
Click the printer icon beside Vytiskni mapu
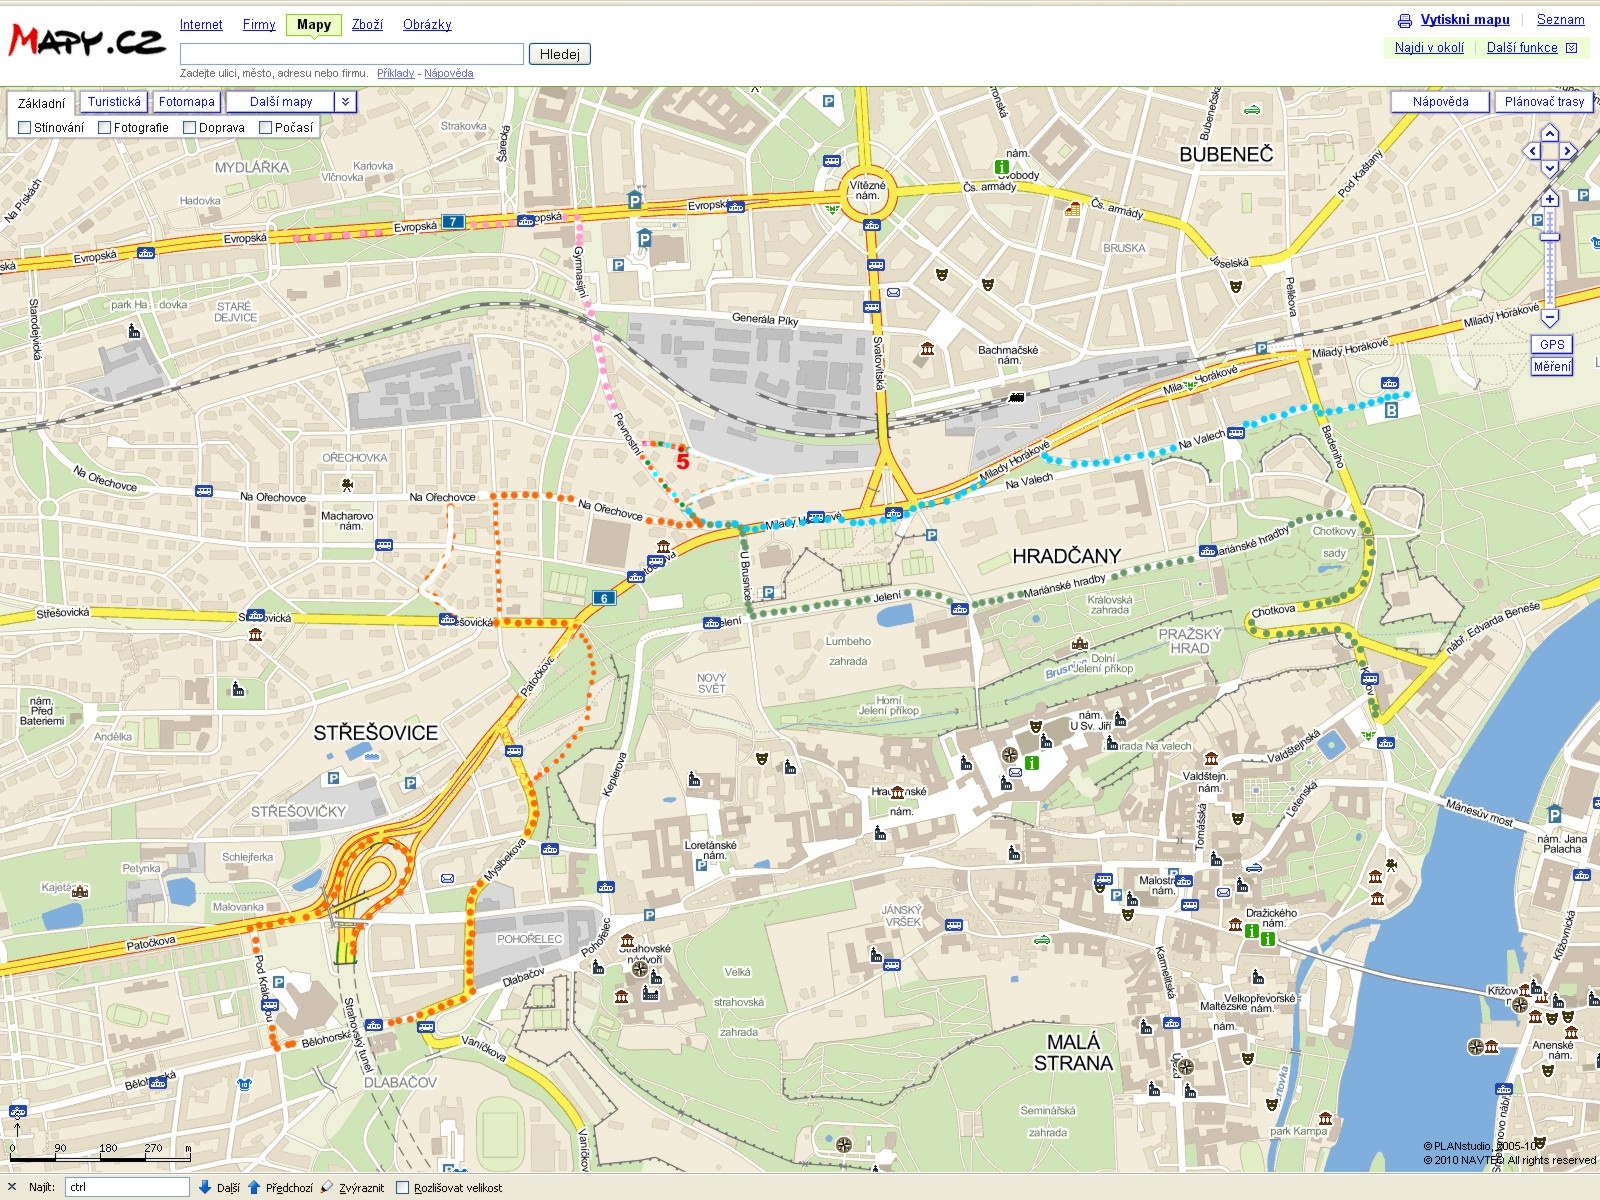point(1405,20)
